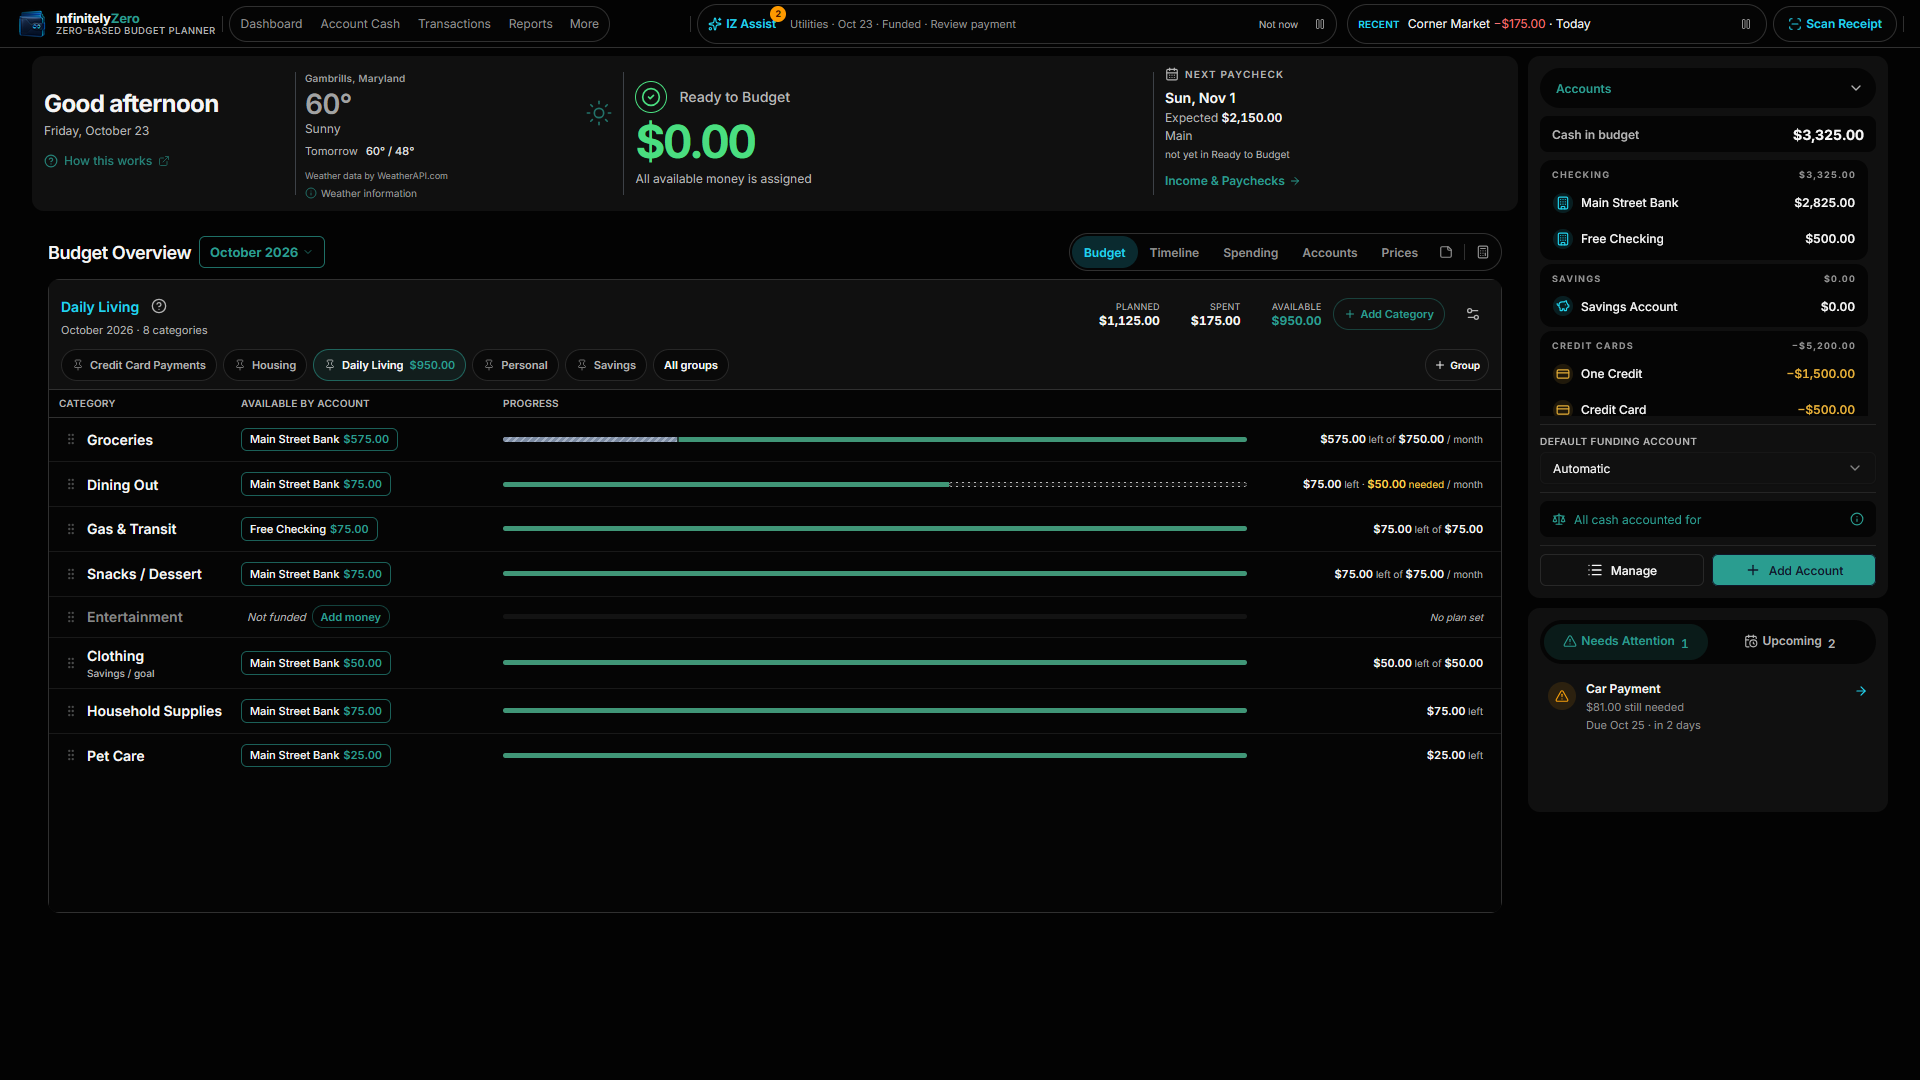Click Add Category button
The height and width of the screenshot is (1080, 1920).
coord(1389,314)
